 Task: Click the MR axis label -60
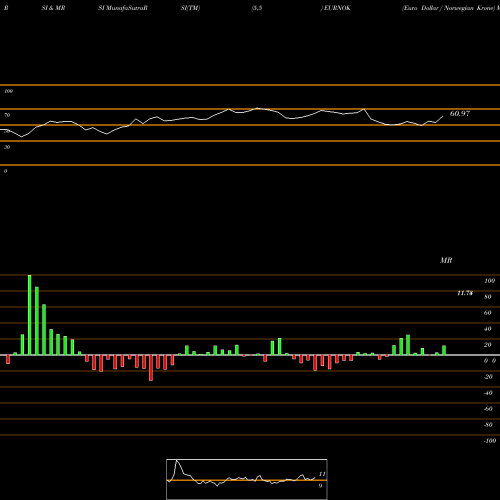488,409
